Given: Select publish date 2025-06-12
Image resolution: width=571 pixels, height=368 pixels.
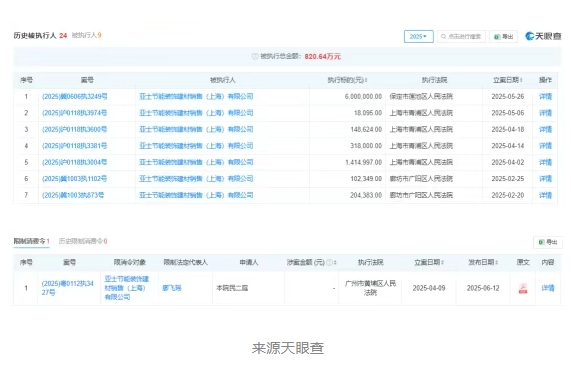Looking at the screenshot, I should [x=483, y=288].
